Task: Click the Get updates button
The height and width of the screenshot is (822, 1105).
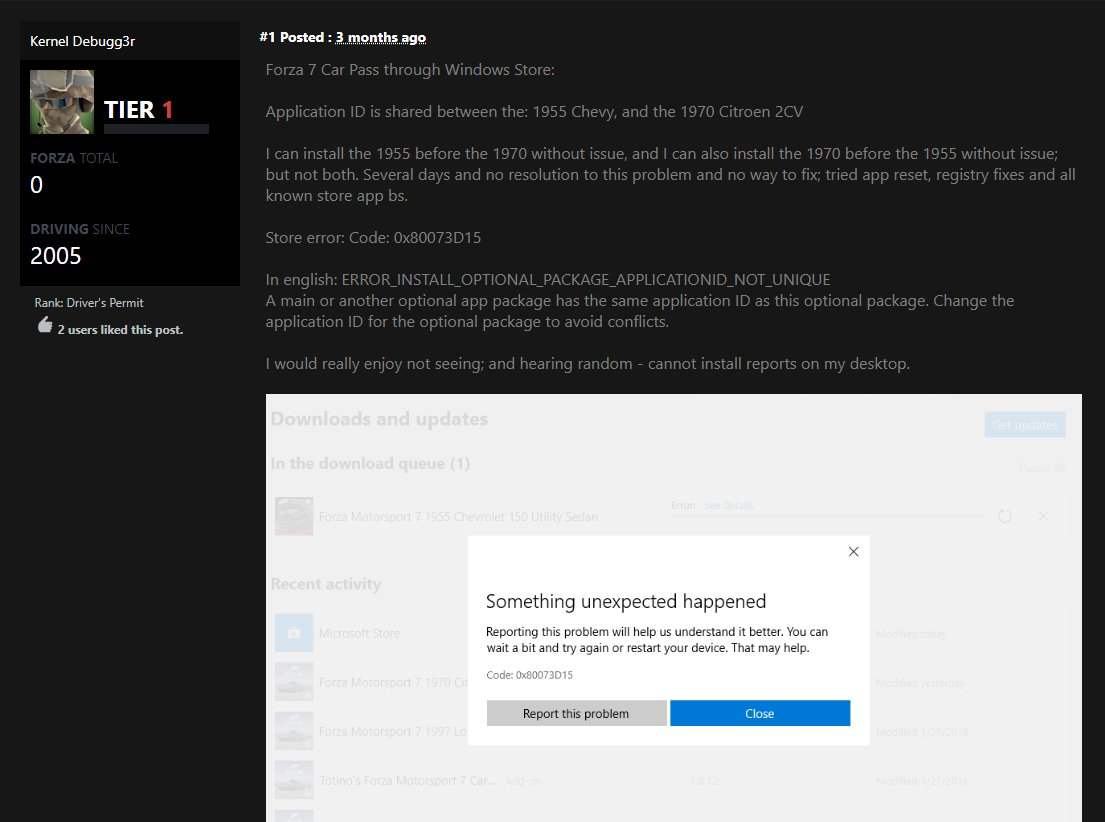Action: click(1025, 424)
